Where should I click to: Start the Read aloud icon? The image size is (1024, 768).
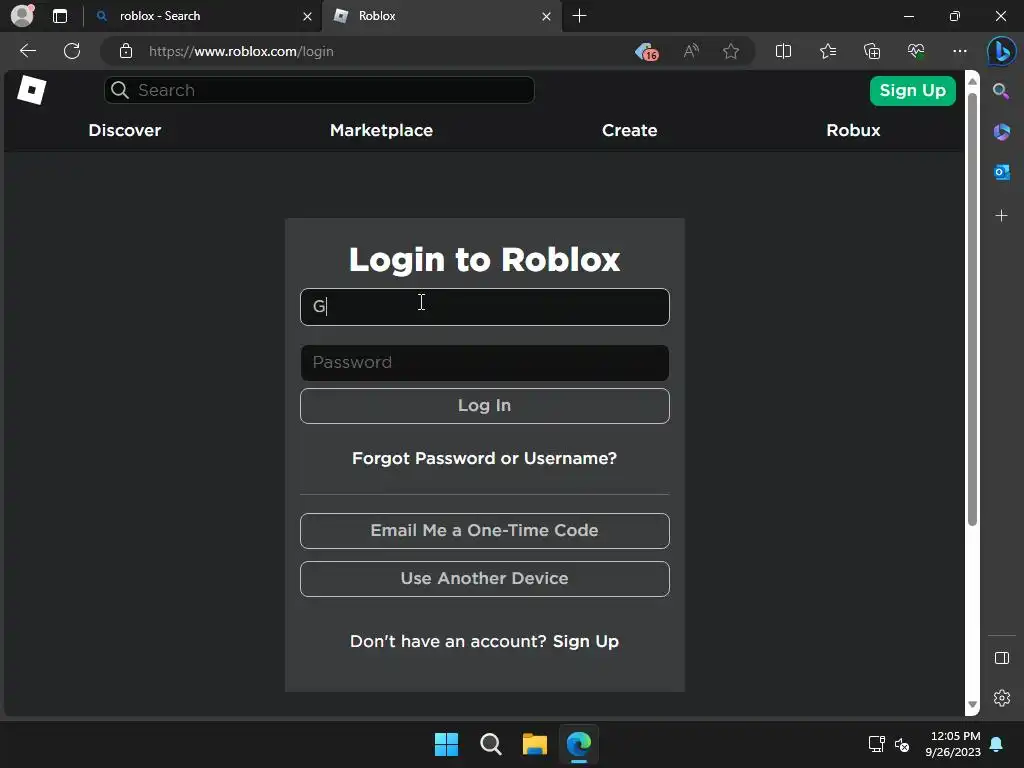(691, 51)
